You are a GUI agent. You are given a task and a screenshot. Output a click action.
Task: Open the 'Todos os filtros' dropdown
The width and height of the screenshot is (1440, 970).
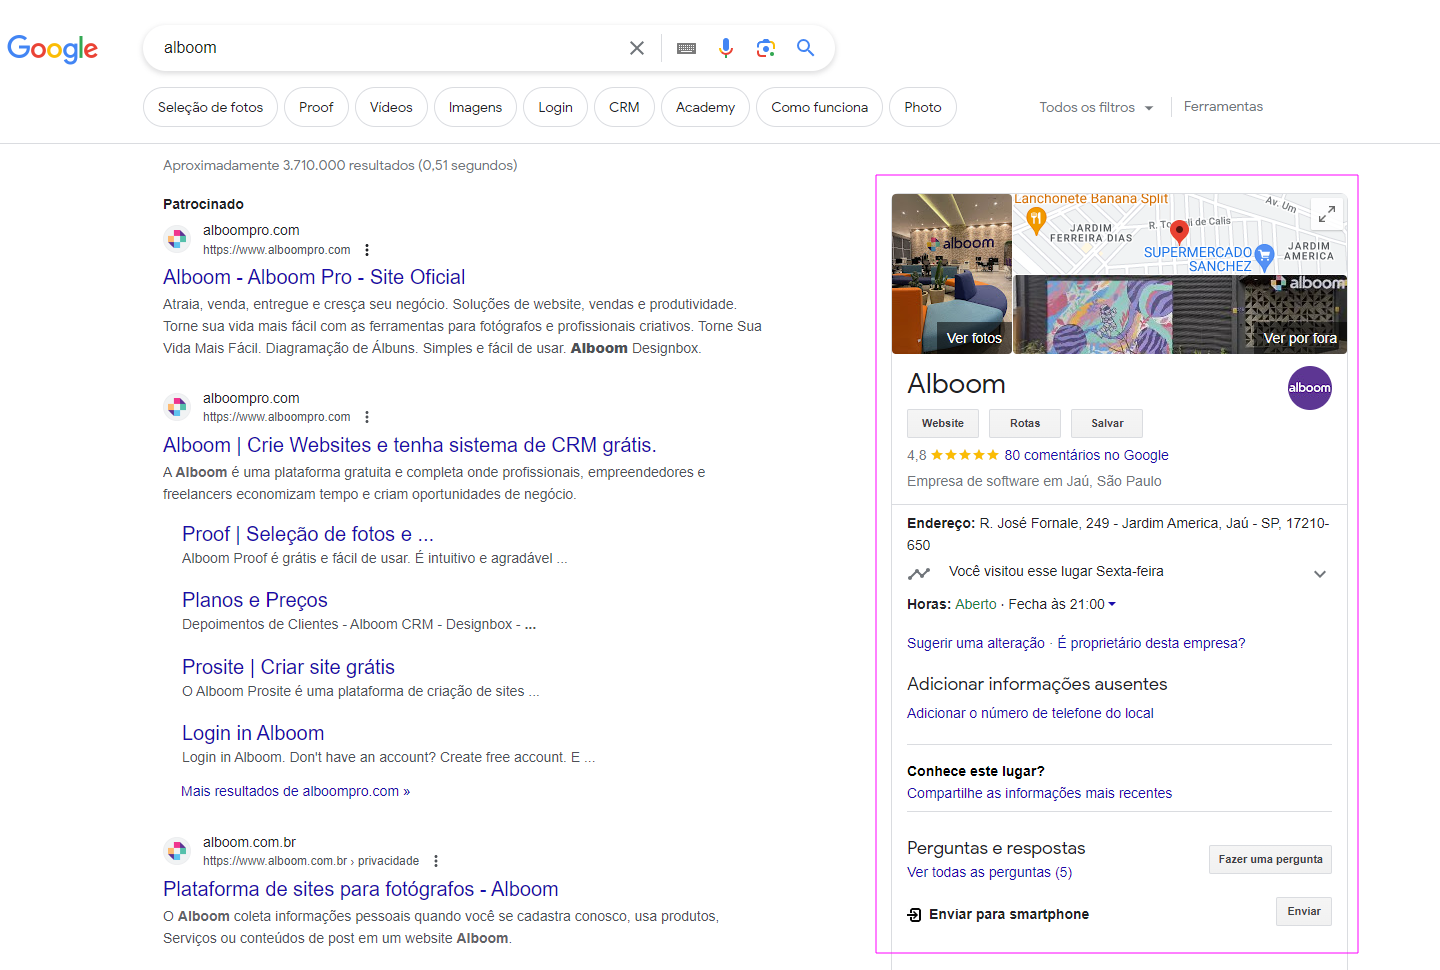pyautogui.click(x=1096, y=107)
